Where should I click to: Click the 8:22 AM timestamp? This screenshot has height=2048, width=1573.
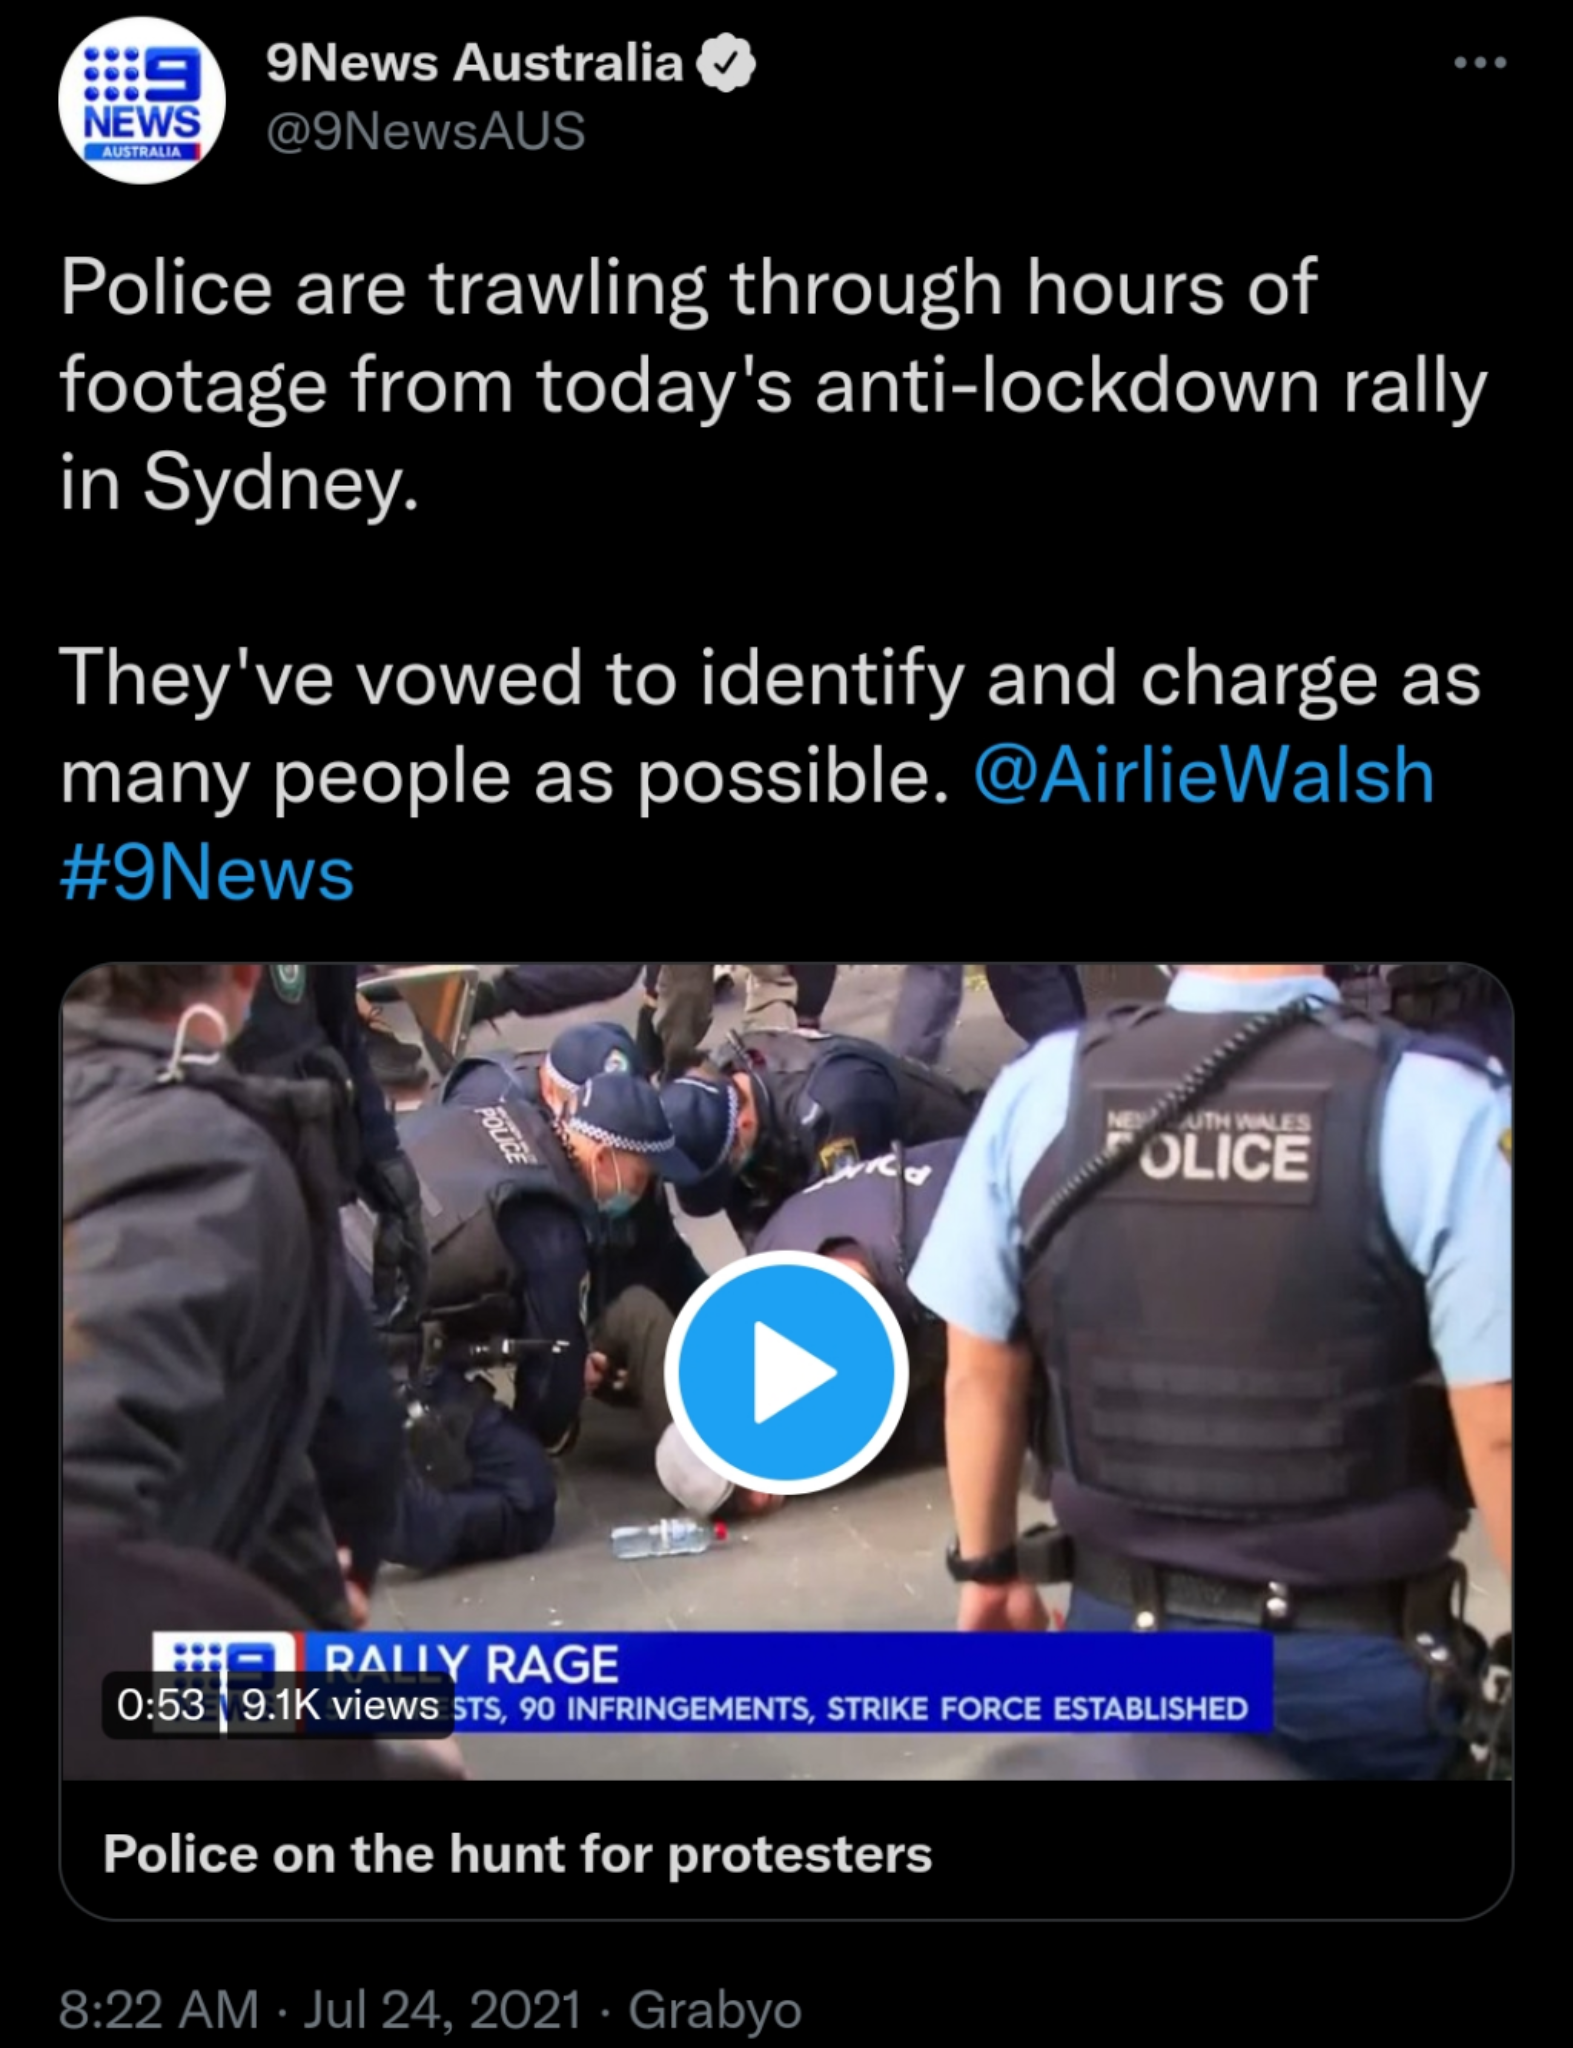[x=159, y=2009]
